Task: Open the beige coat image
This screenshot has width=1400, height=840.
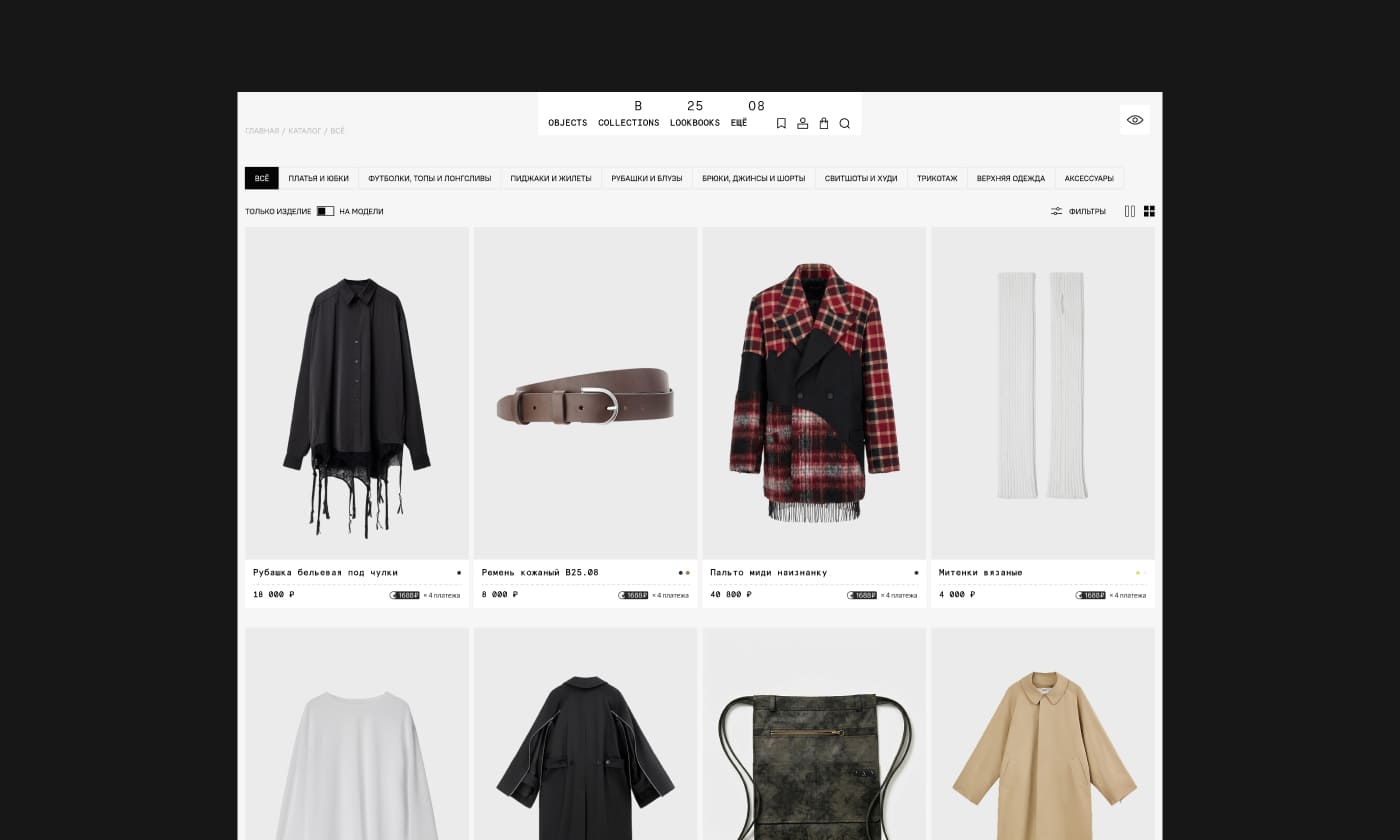Action: coord(1043,734)
